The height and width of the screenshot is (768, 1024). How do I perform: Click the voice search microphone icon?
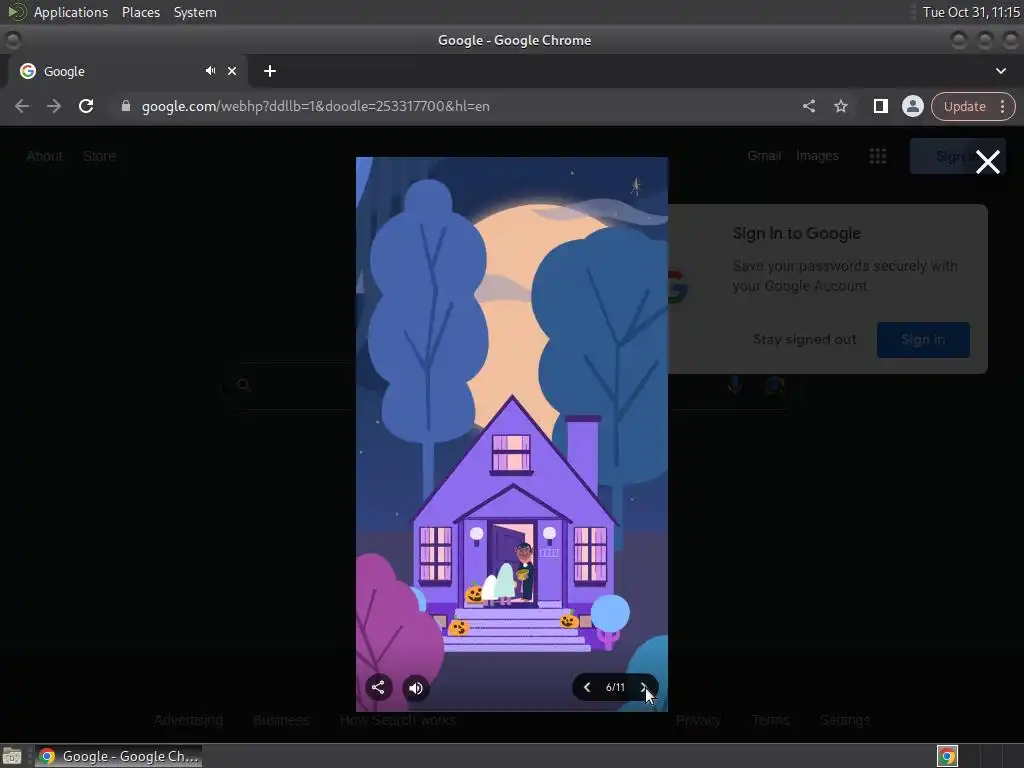[735, 385]
